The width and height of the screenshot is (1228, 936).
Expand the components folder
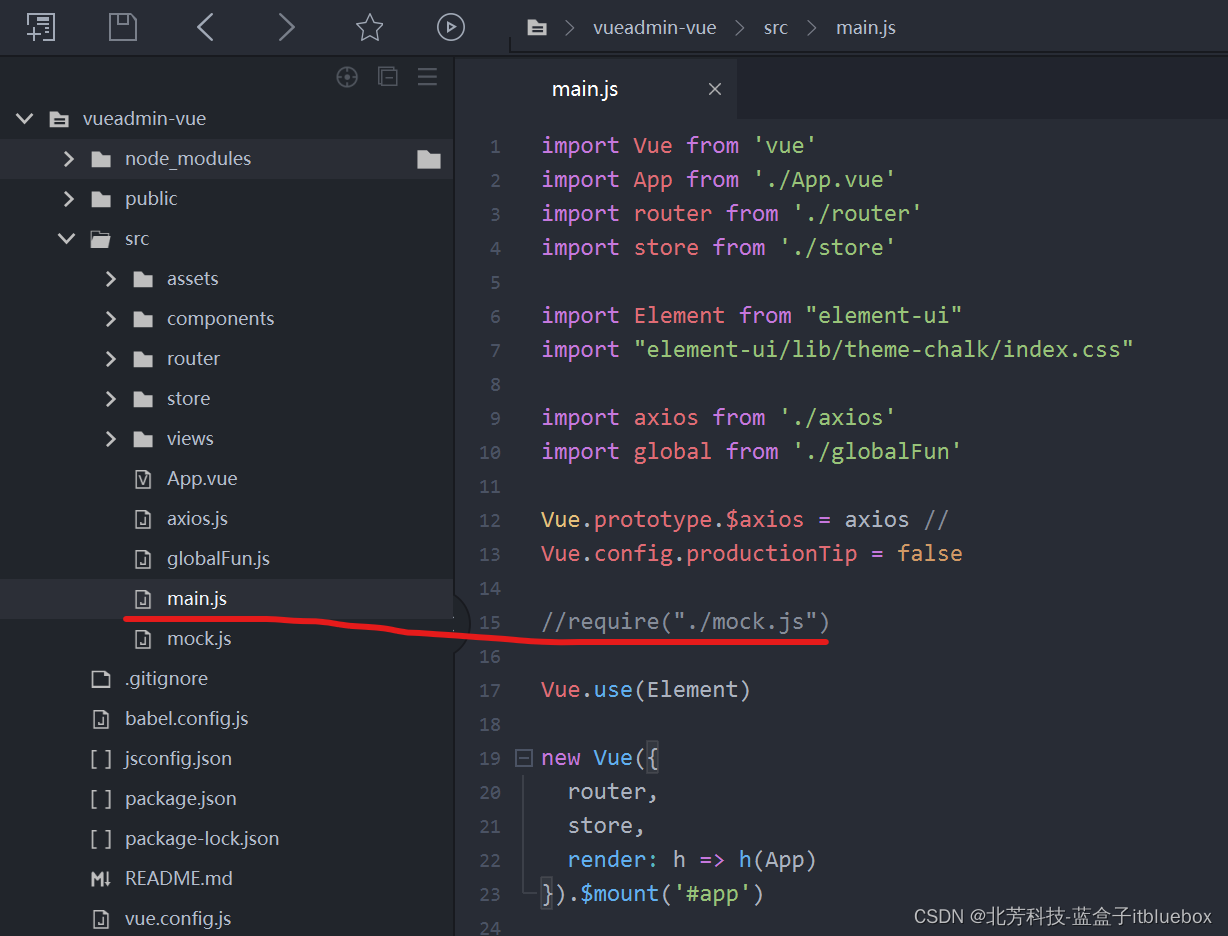[110, 319]
